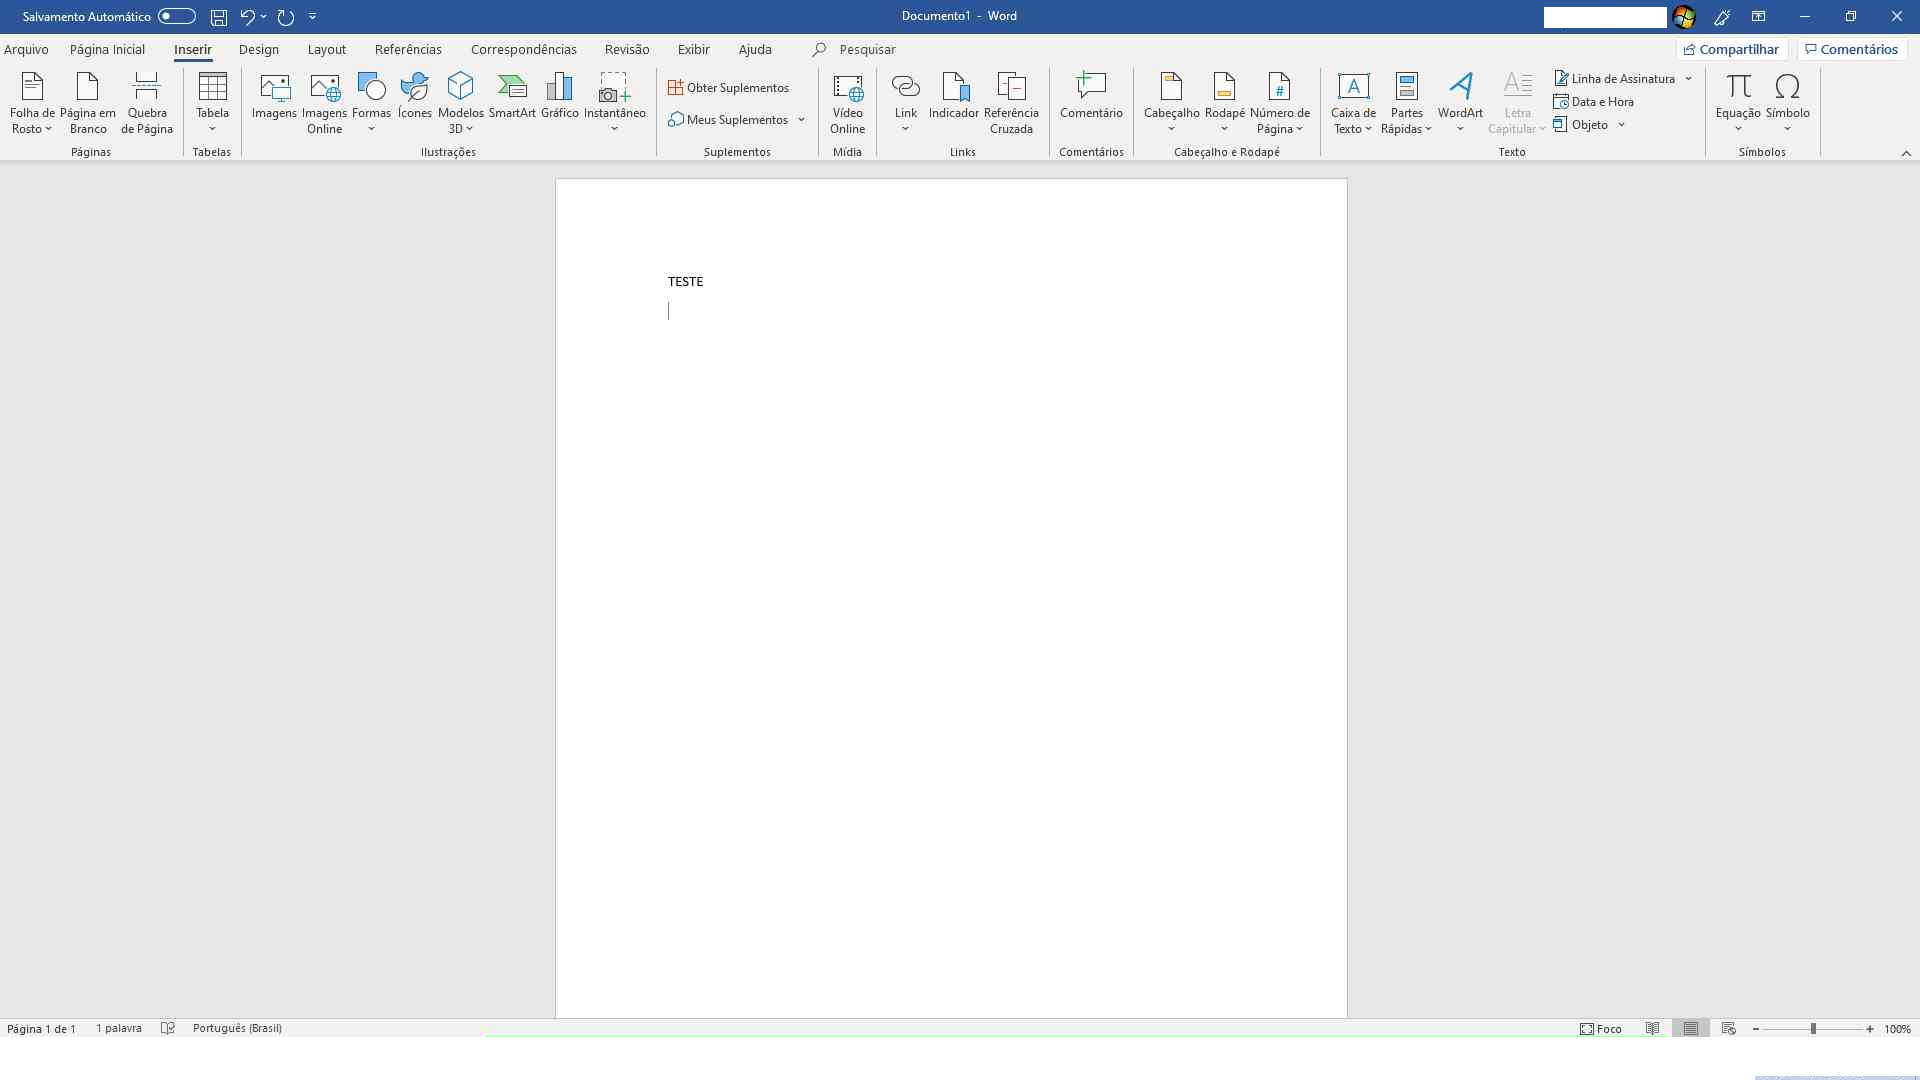
Task: Click the SmartArt icon
Action: pyautogui.click(x=512, y=98)
